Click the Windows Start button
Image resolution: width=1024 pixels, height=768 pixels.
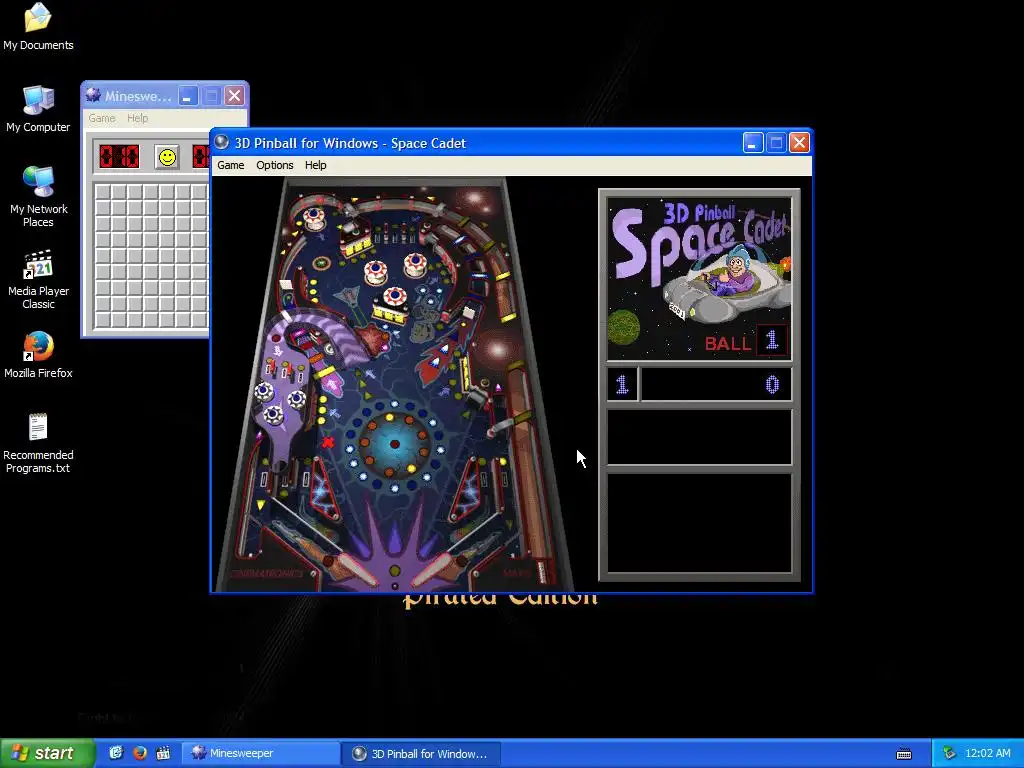(x=47, y=753)
